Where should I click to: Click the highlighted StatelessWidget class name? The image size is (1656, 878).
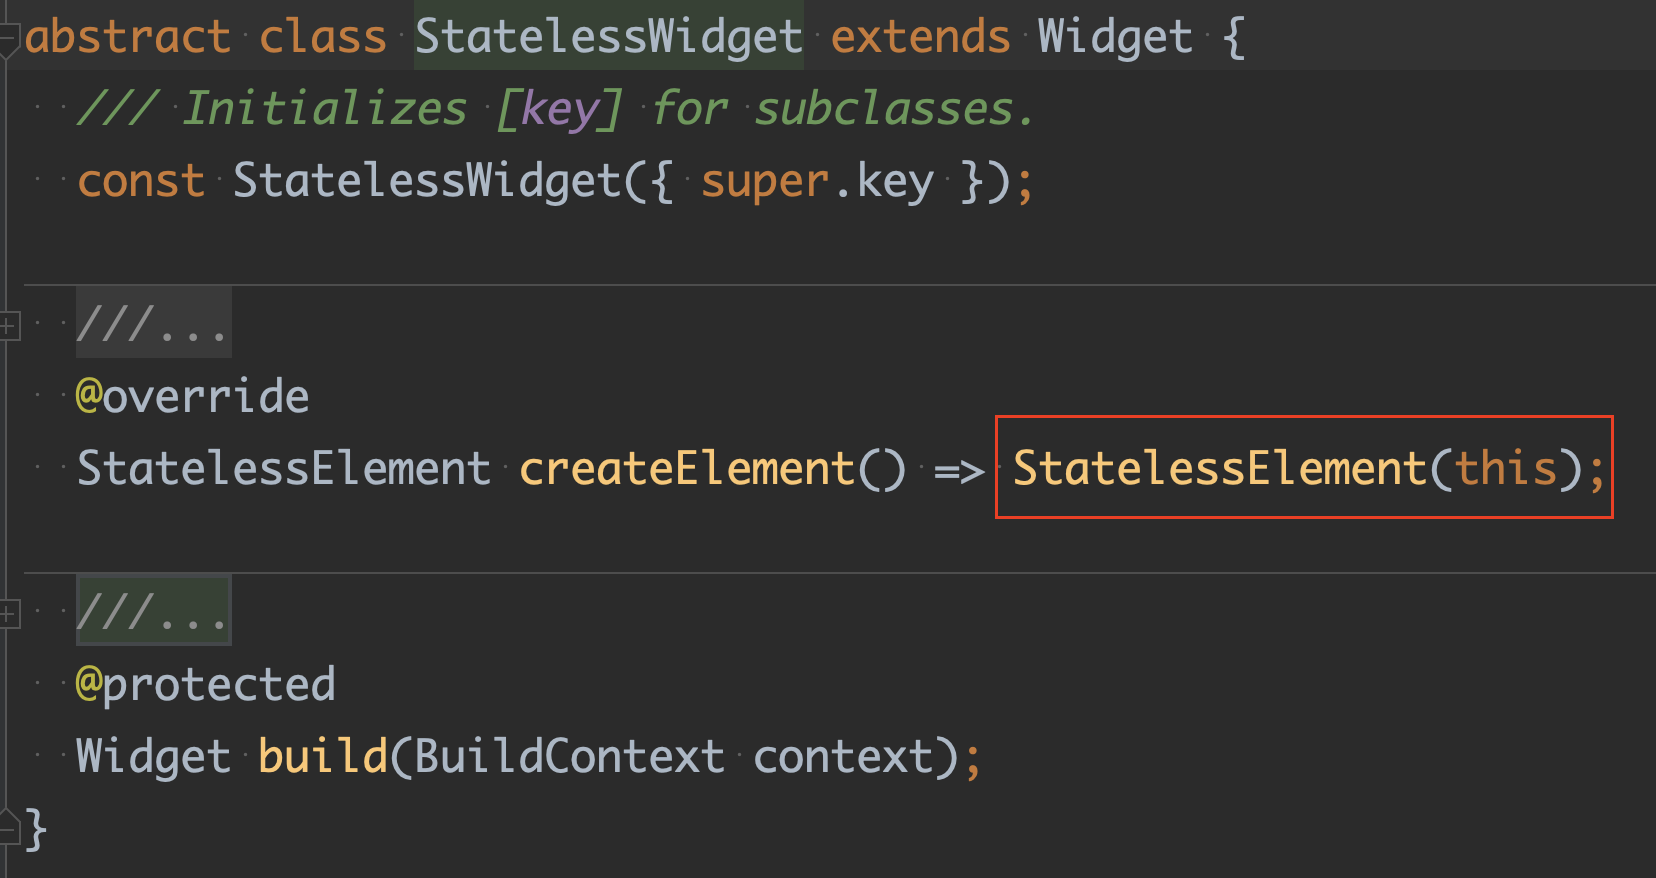point(609,37)
